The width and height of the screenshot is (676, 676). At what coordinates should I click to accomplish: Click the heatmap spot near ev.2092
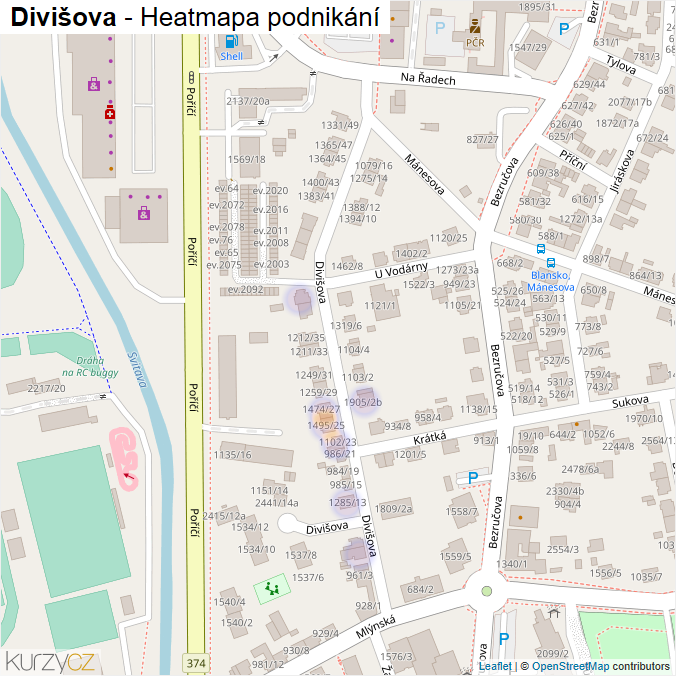click(x=300, y=299)
